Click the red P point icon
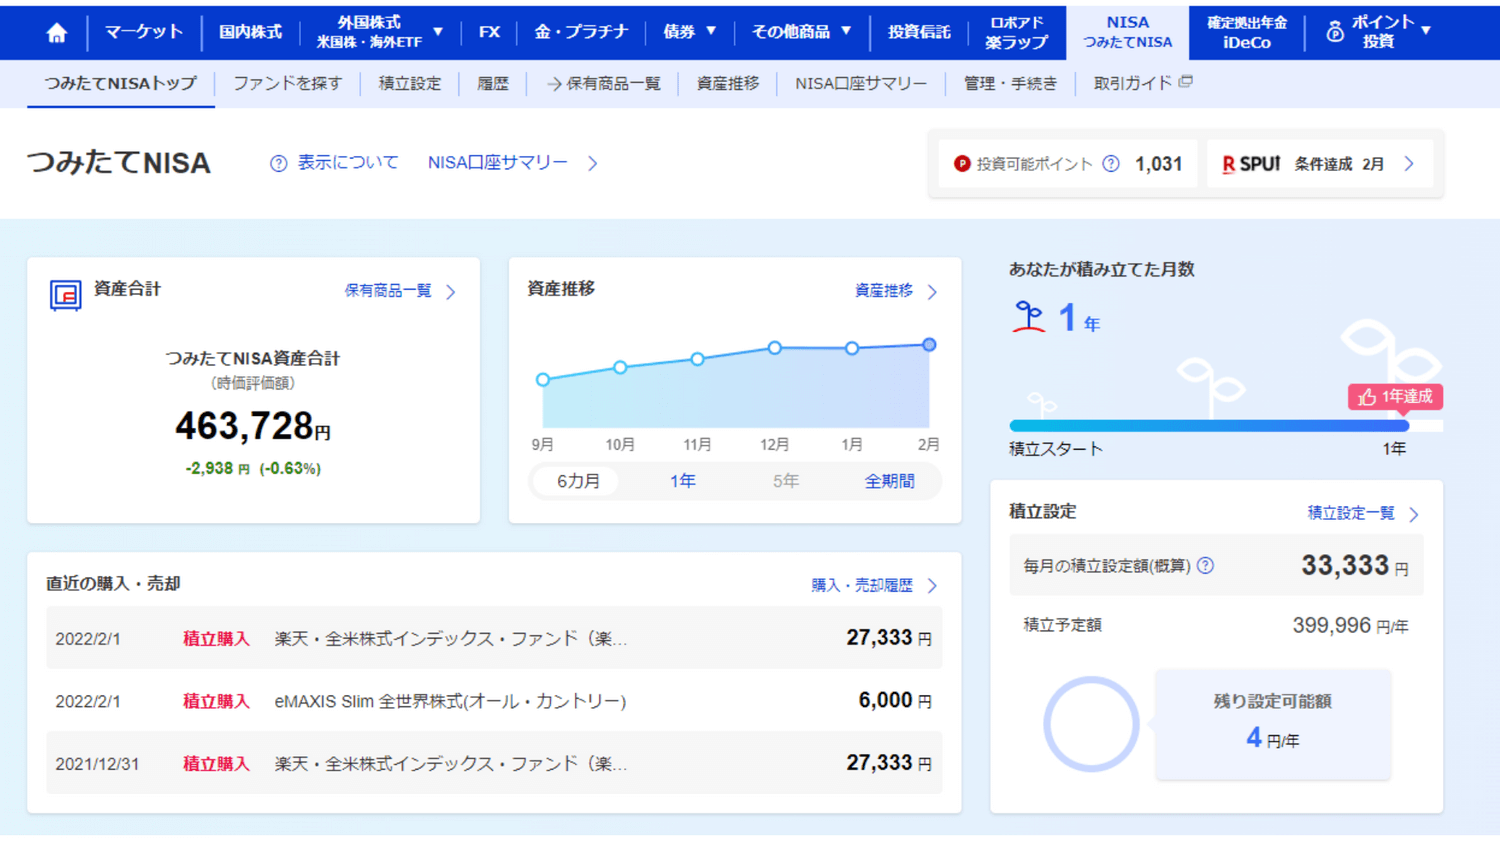This screenshot has height=843, width=1500. click(x=962, y=164)
